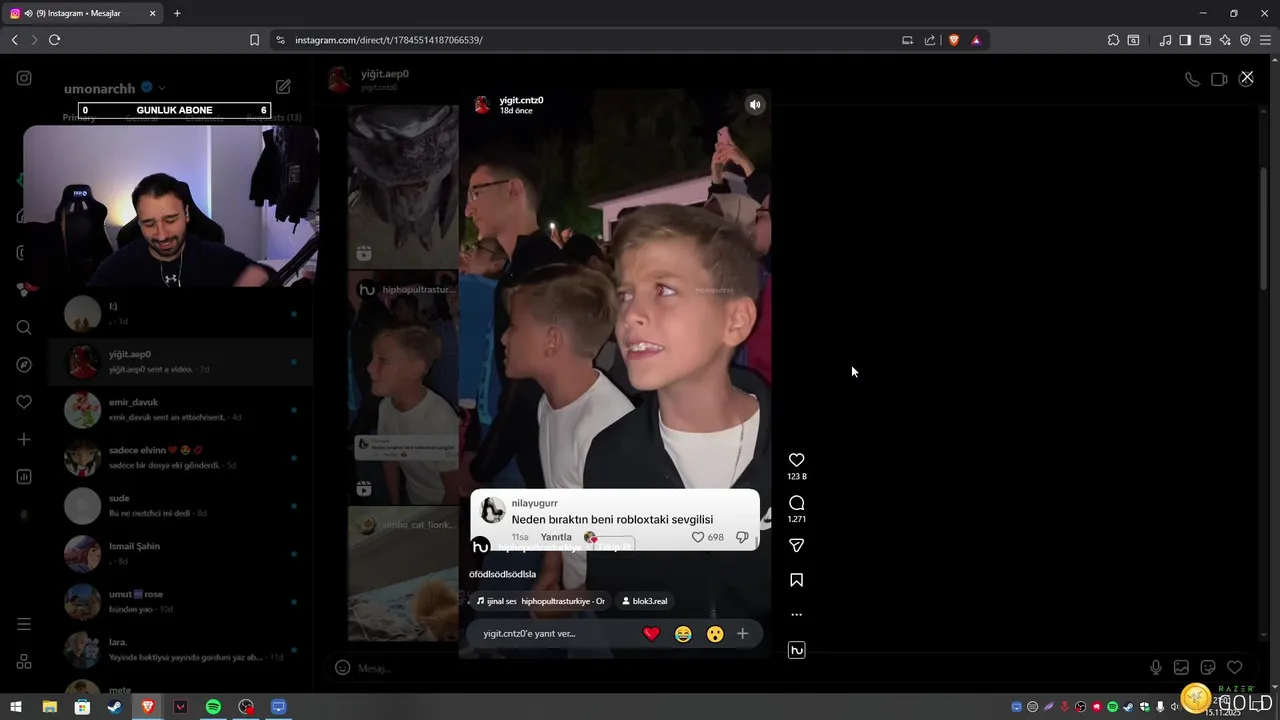
Task: Open the Windows Start menu
Action: (16, 707)
